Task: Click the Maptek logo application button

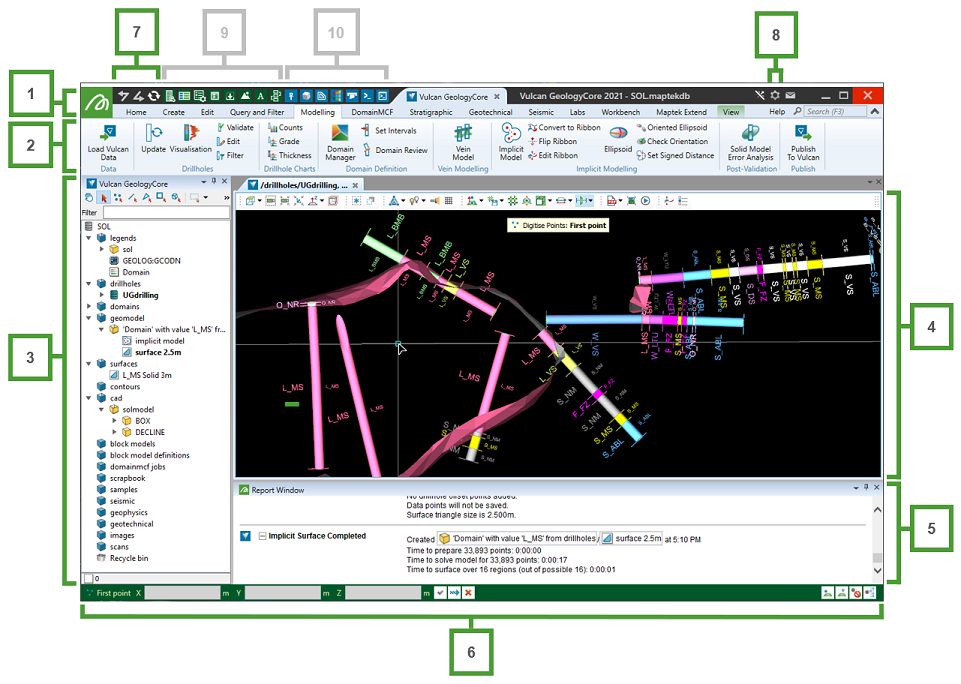Action: [x=97, y=102]
